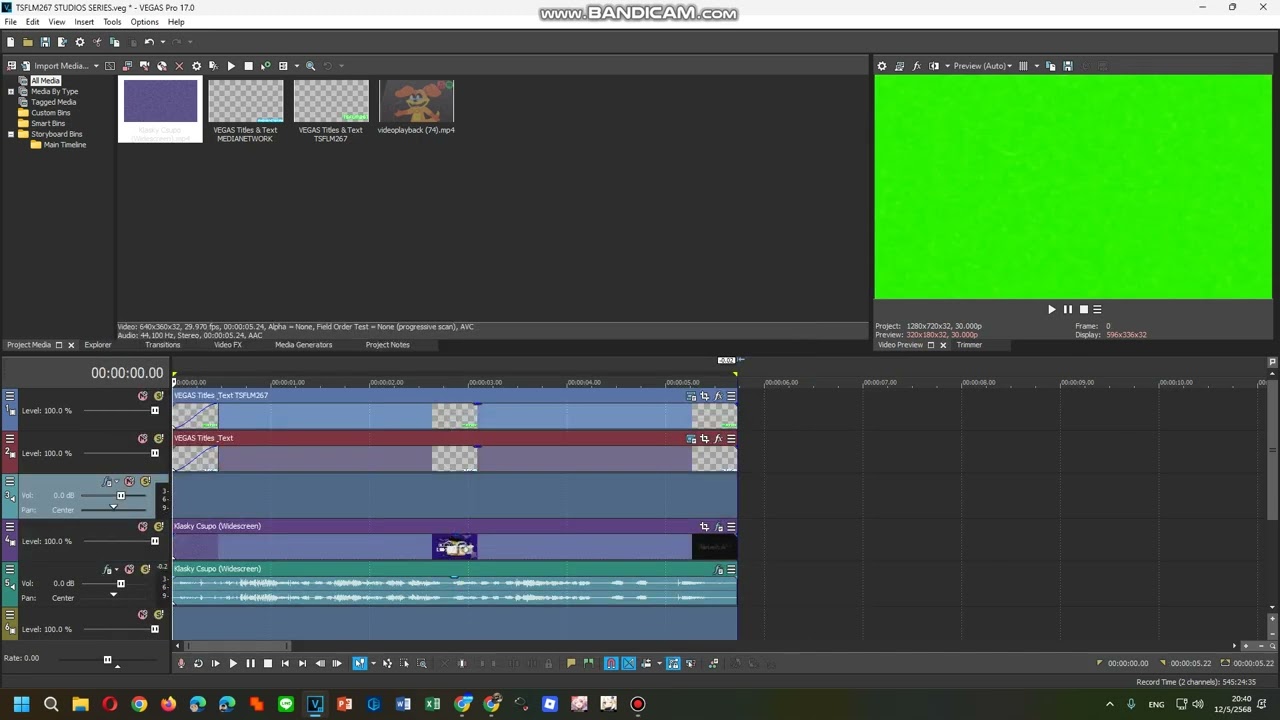The height and width of the screenshot is (720, 1280).
Task: Pause playback in the Video Preview window
Action: pos(1067,310)
